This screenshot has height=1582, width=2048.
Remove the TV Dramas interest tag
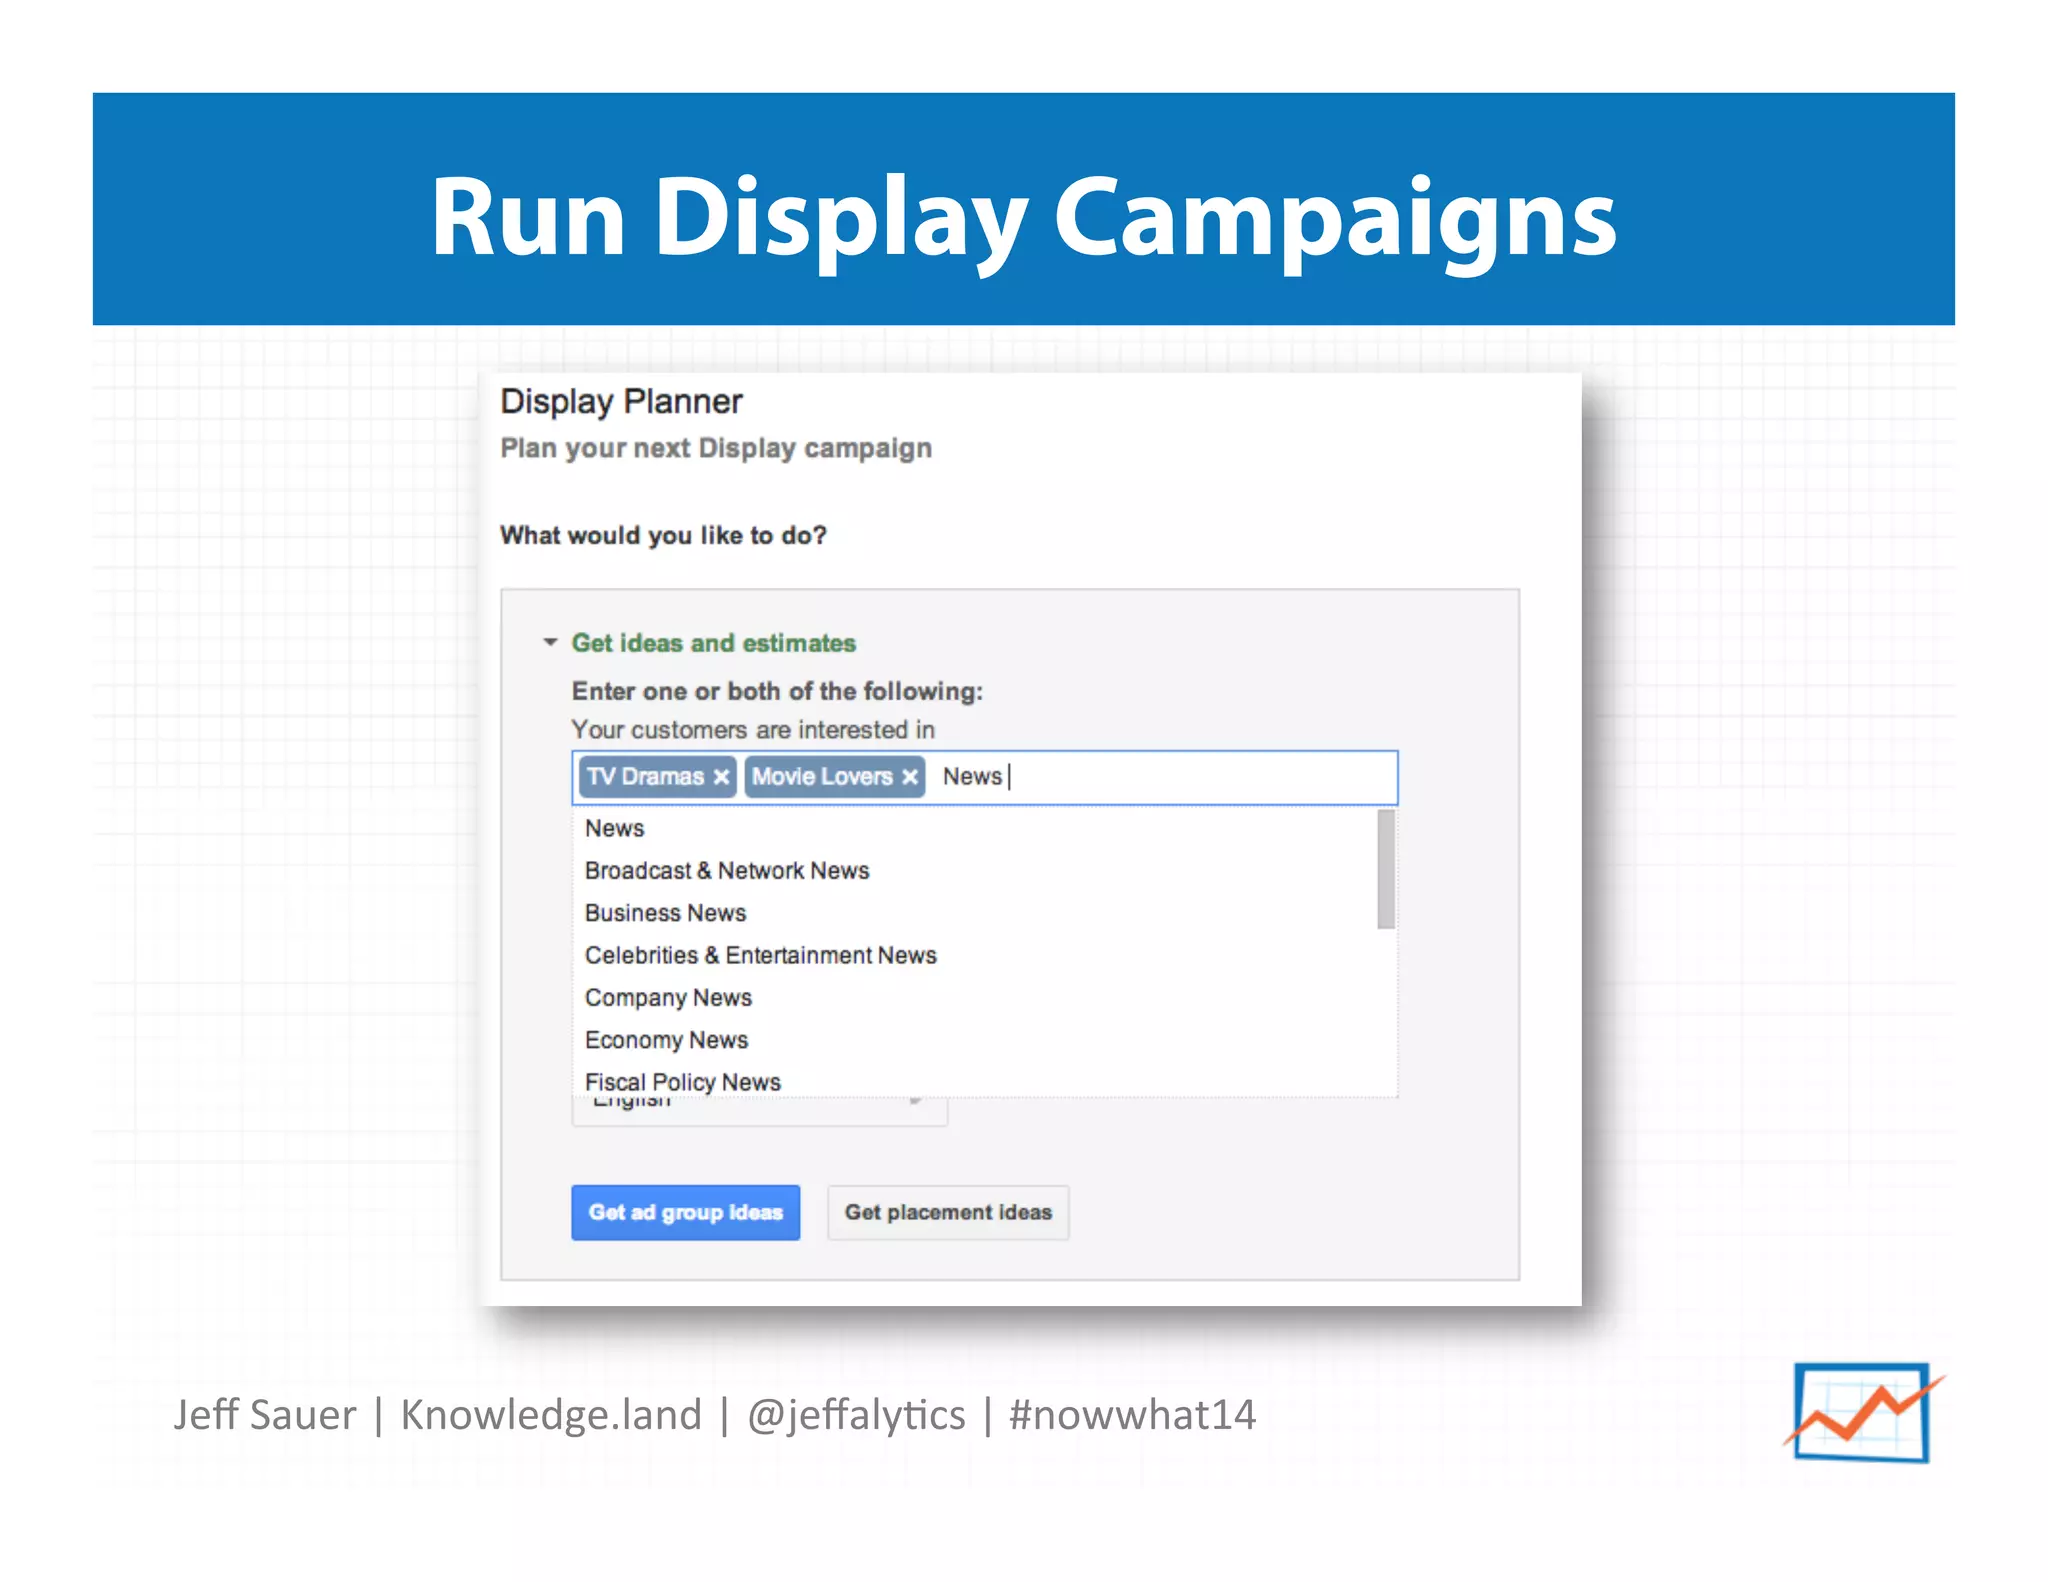(721, 777)
